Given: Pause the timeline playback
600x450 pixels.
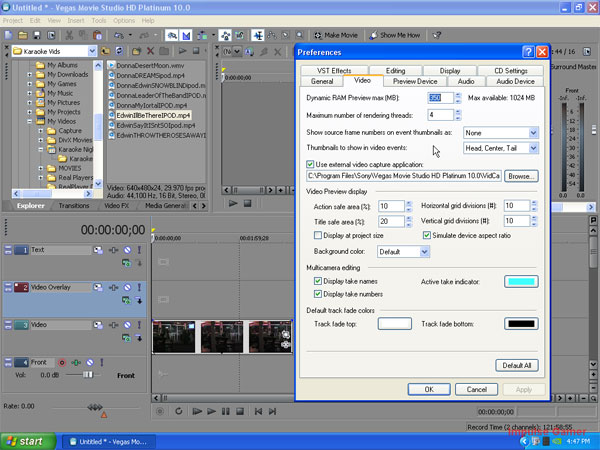Looking at the screenshot, I should (x=226, y=411).
